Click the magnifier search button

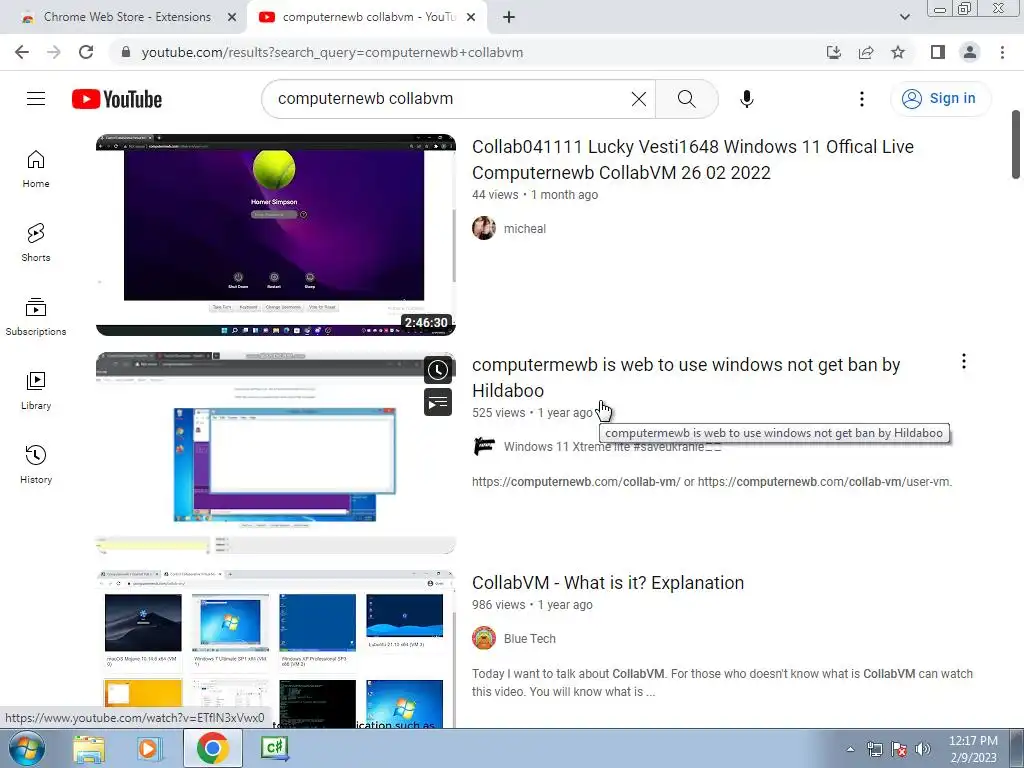(686, 99)
